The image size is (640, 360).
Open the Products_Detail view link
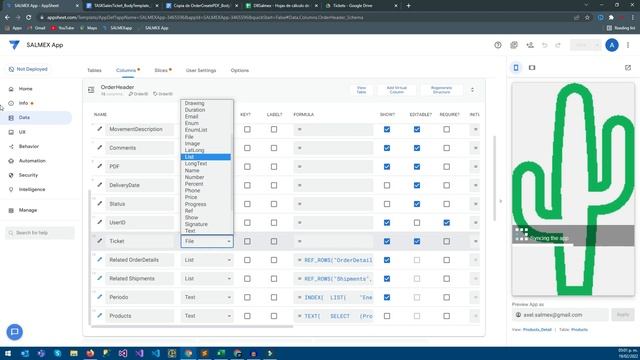pyautogui.click(x=537, y=329)
